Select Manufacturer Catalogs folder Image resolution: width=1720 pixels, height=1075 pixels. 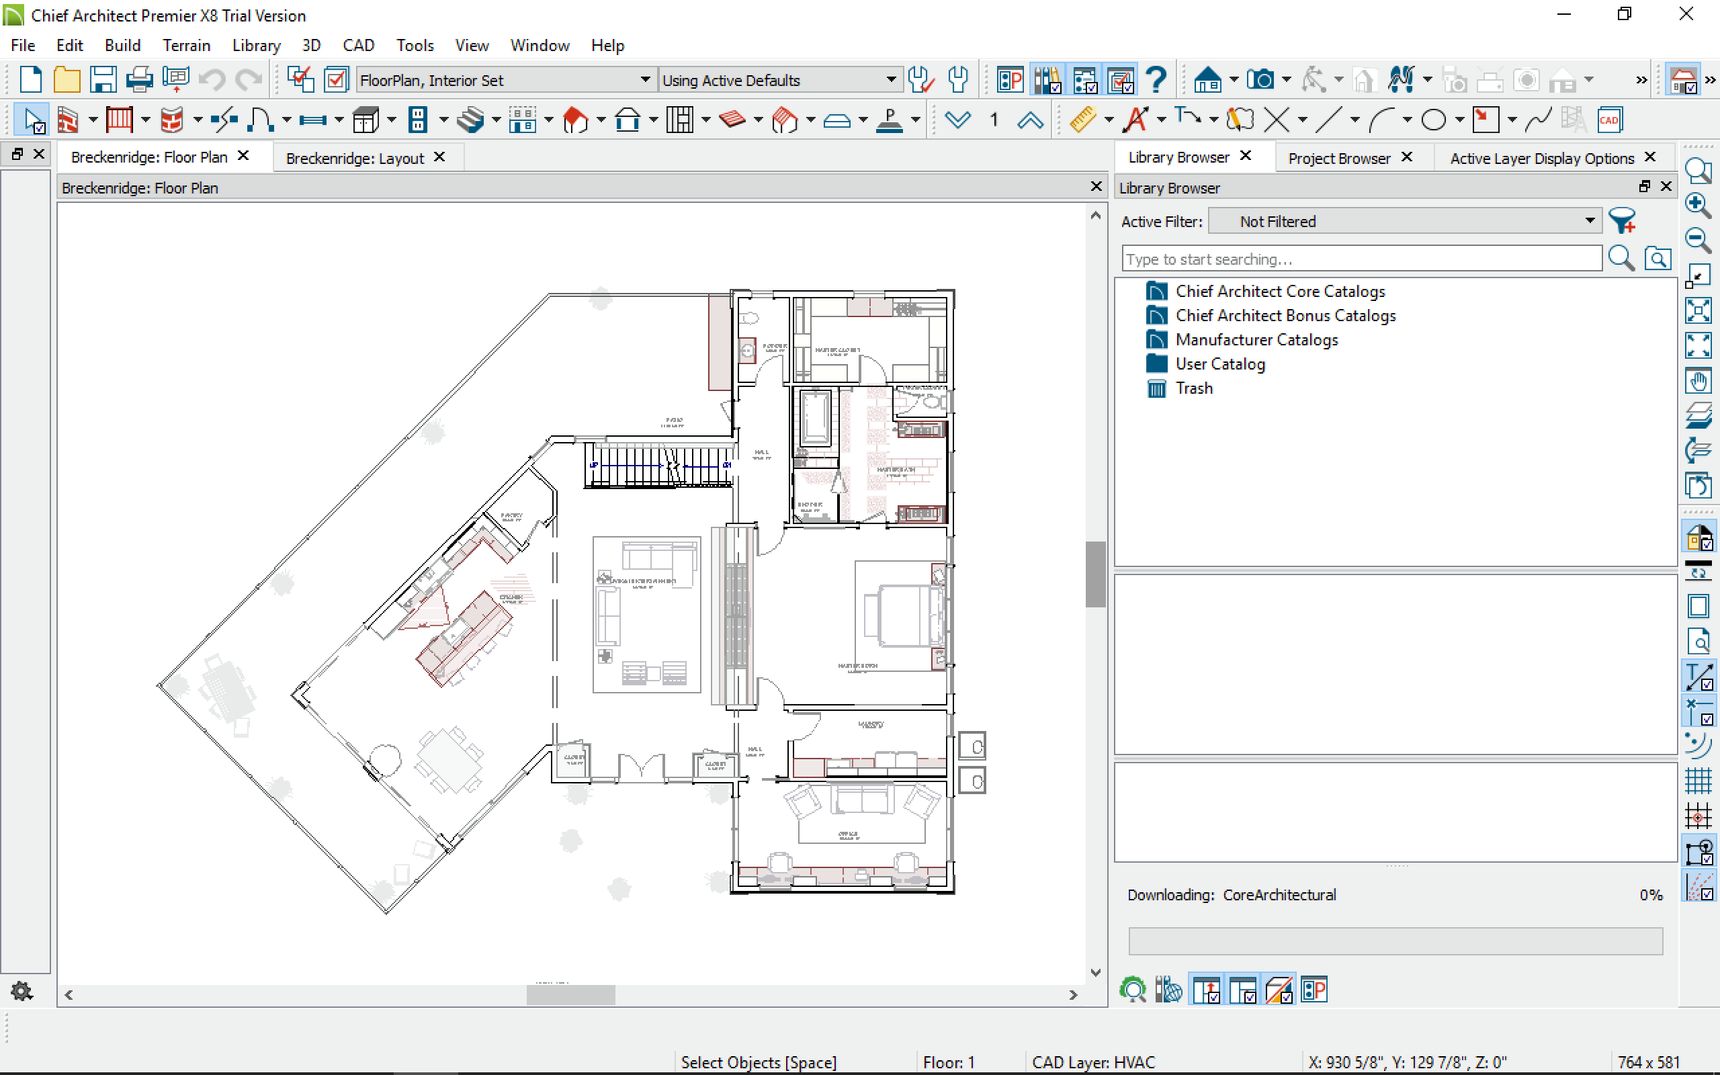click(x=1257, y=340)
